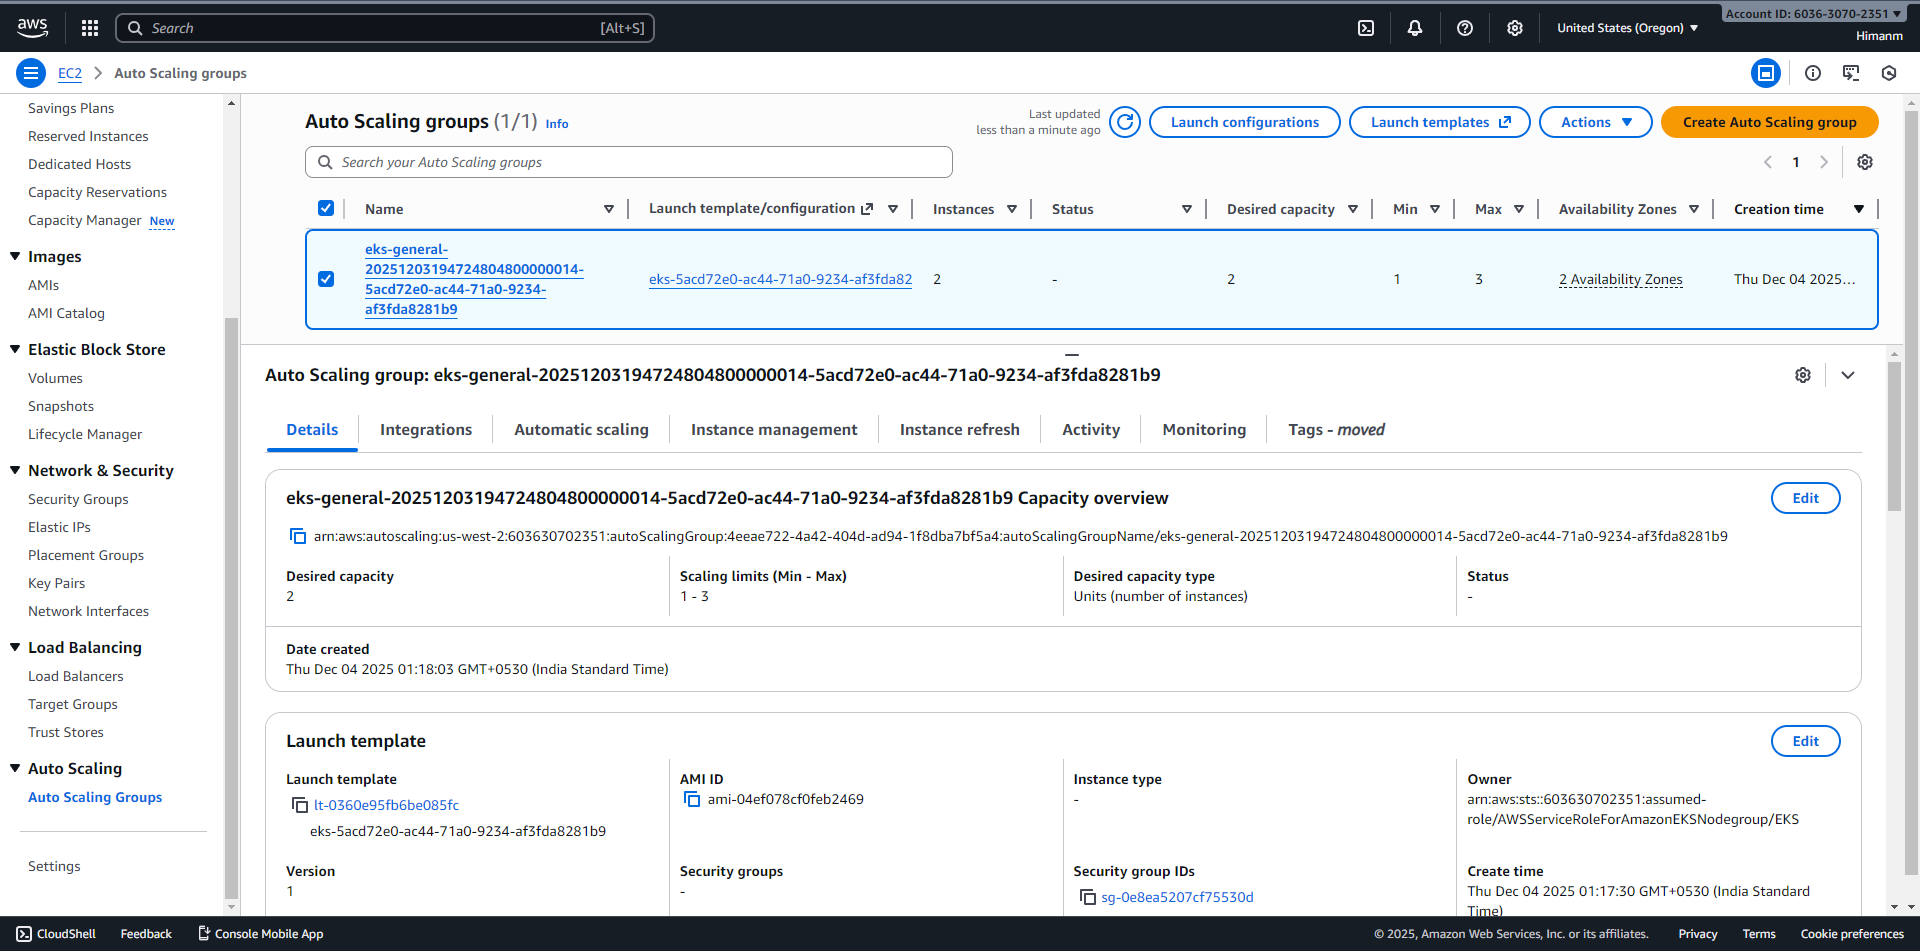Open table preferences gear icon
Screen dimensions: 1920x951
tap(1865, 162)
